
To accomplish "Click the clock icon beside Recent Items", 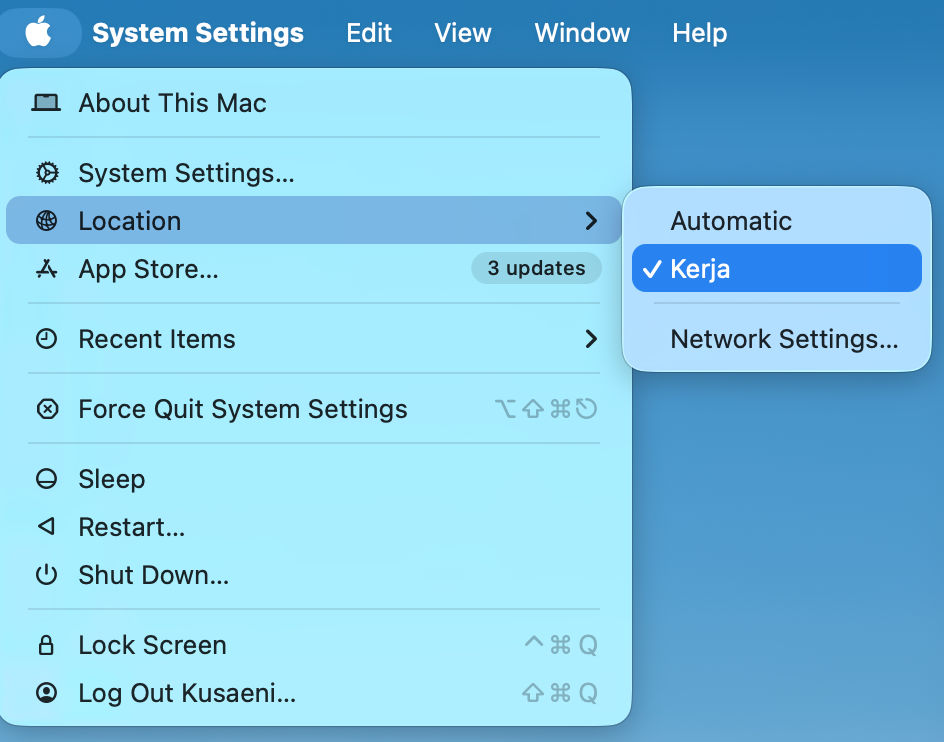I will point(46,339).
